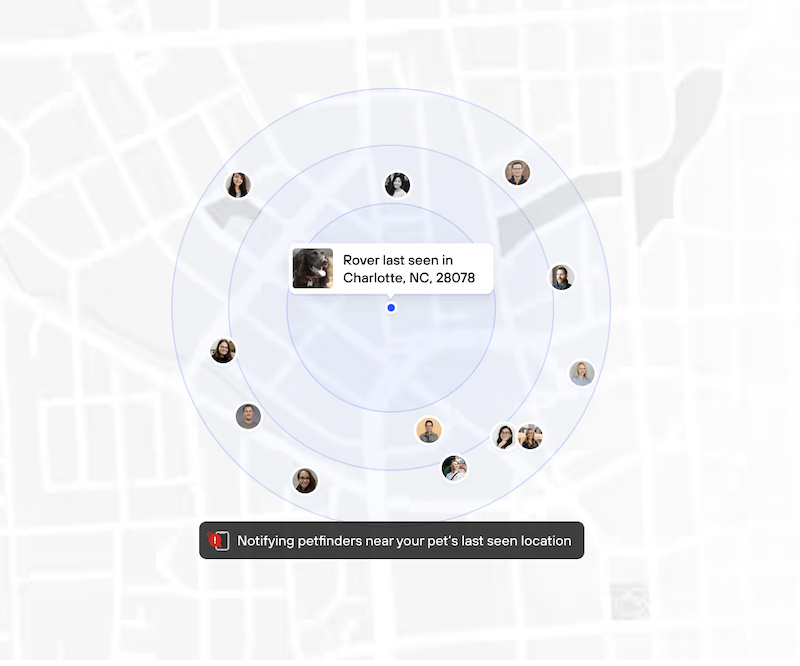Select the black-and-white petfinder avatar

[397, 185]
